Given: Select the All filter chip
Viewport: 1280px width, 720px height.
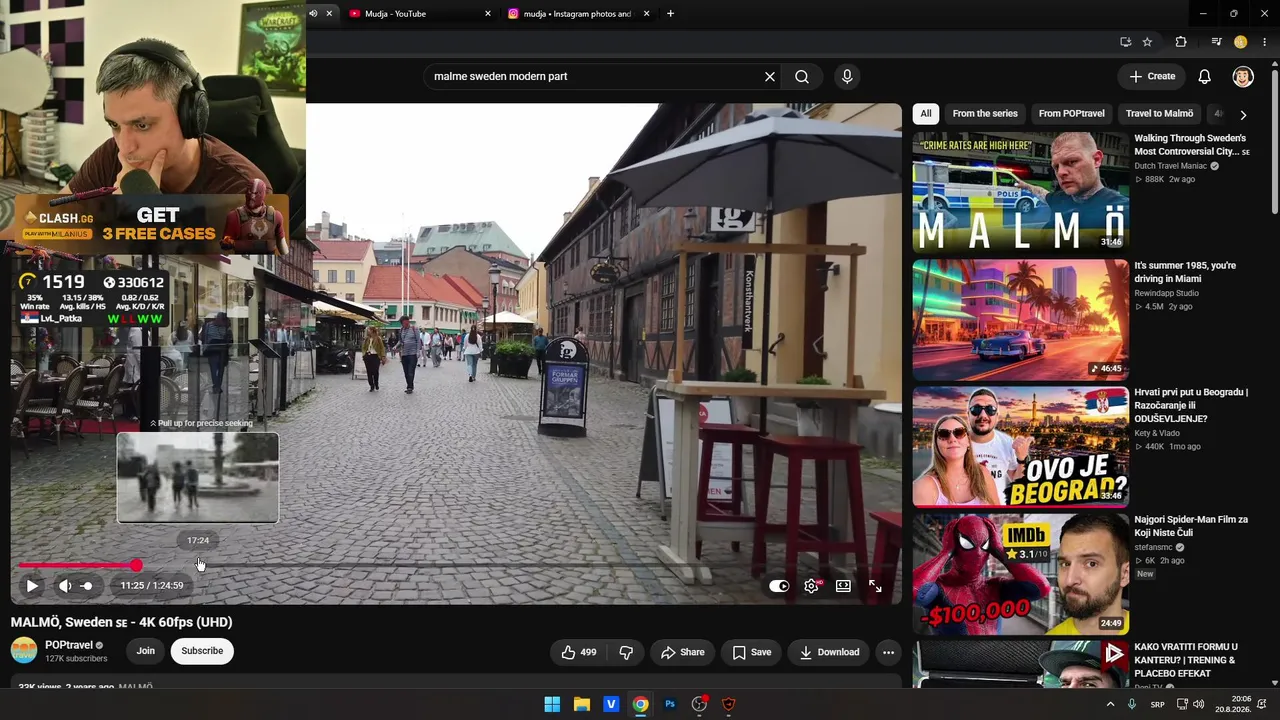Looking at the screenshot, I should [x=926, y=114].
